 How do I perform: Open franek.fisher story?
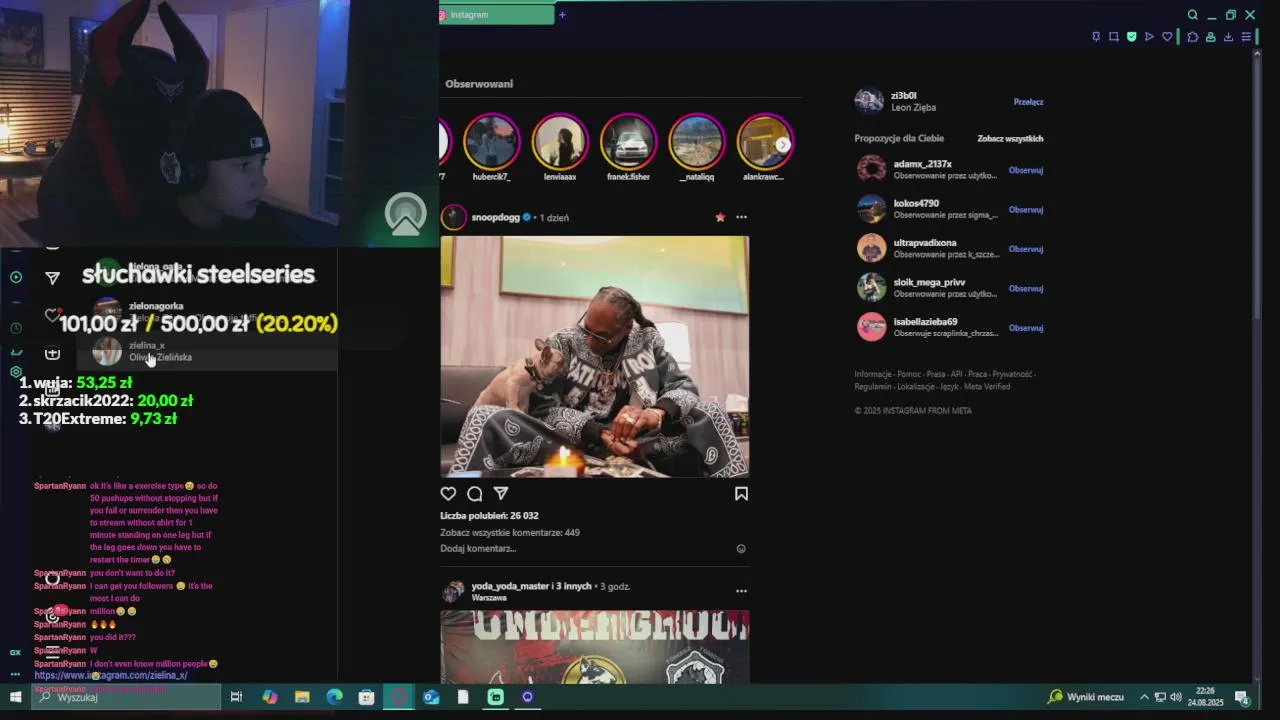(x=628, y=148)
